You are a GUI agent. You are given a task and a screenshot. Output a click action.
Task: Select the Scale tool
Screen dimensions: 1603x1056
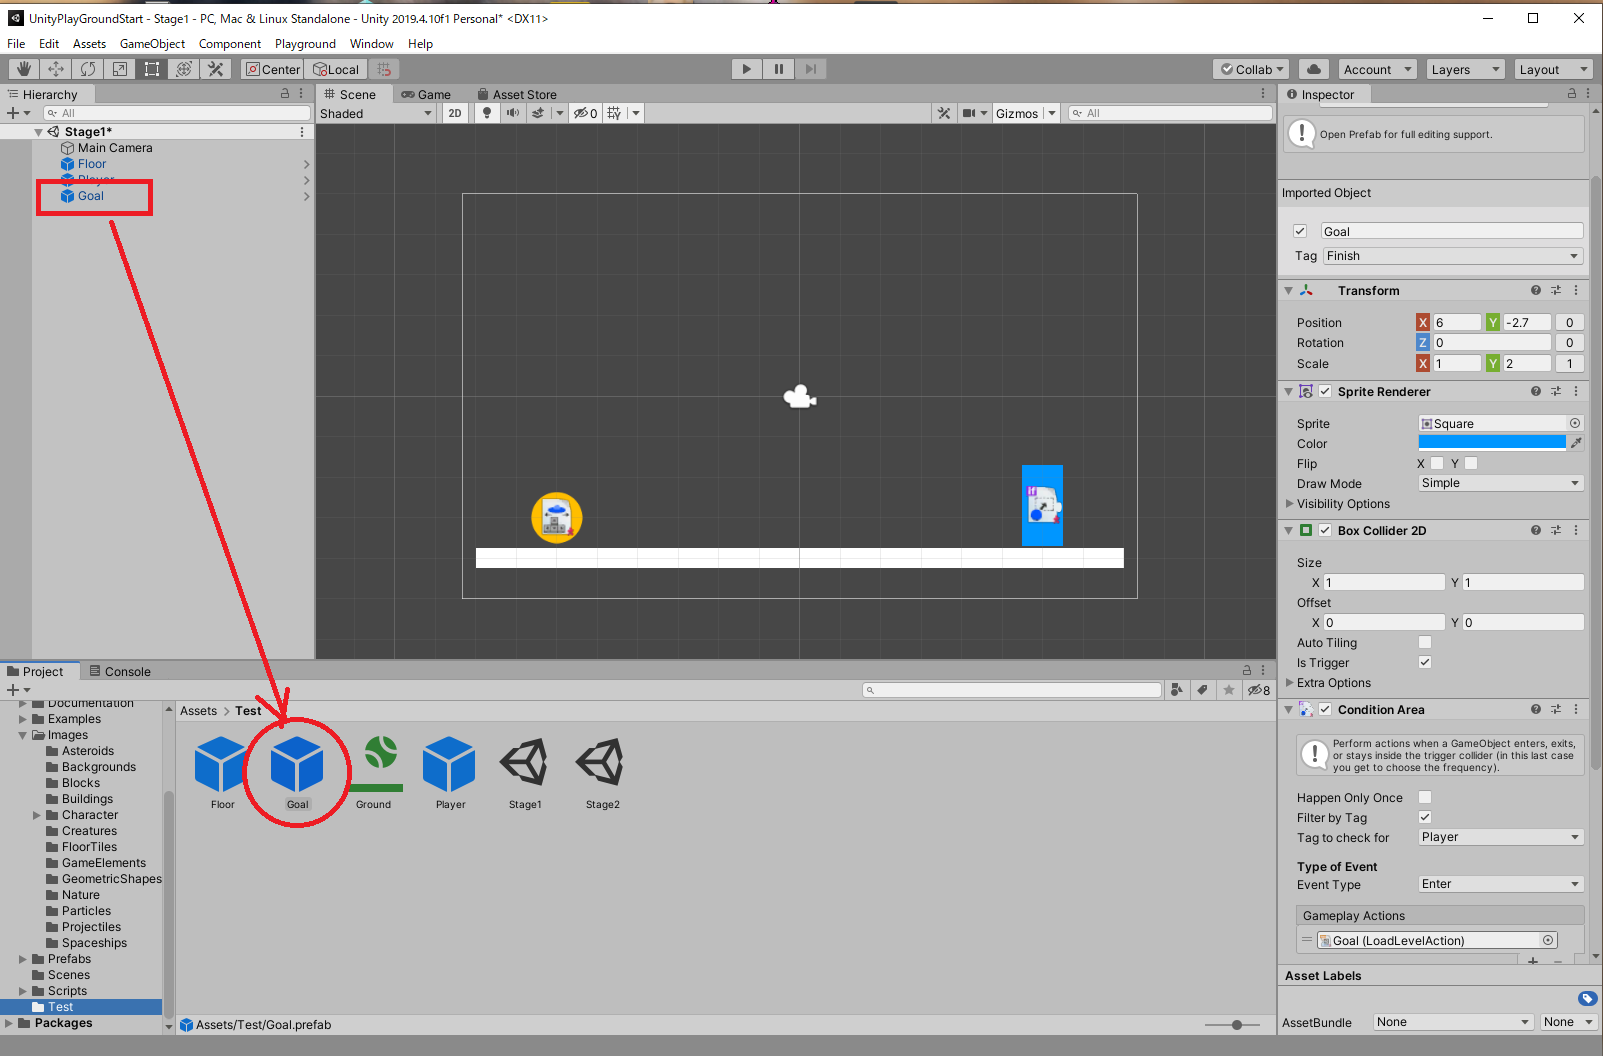120,69
